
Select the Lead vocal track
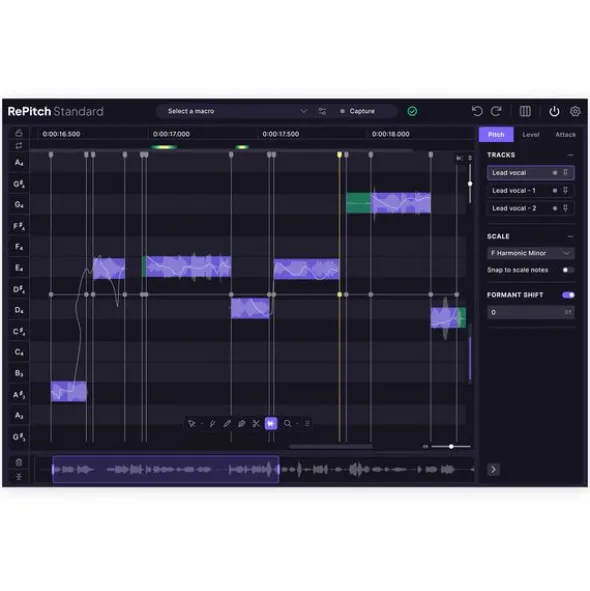(x=530, y=173)
